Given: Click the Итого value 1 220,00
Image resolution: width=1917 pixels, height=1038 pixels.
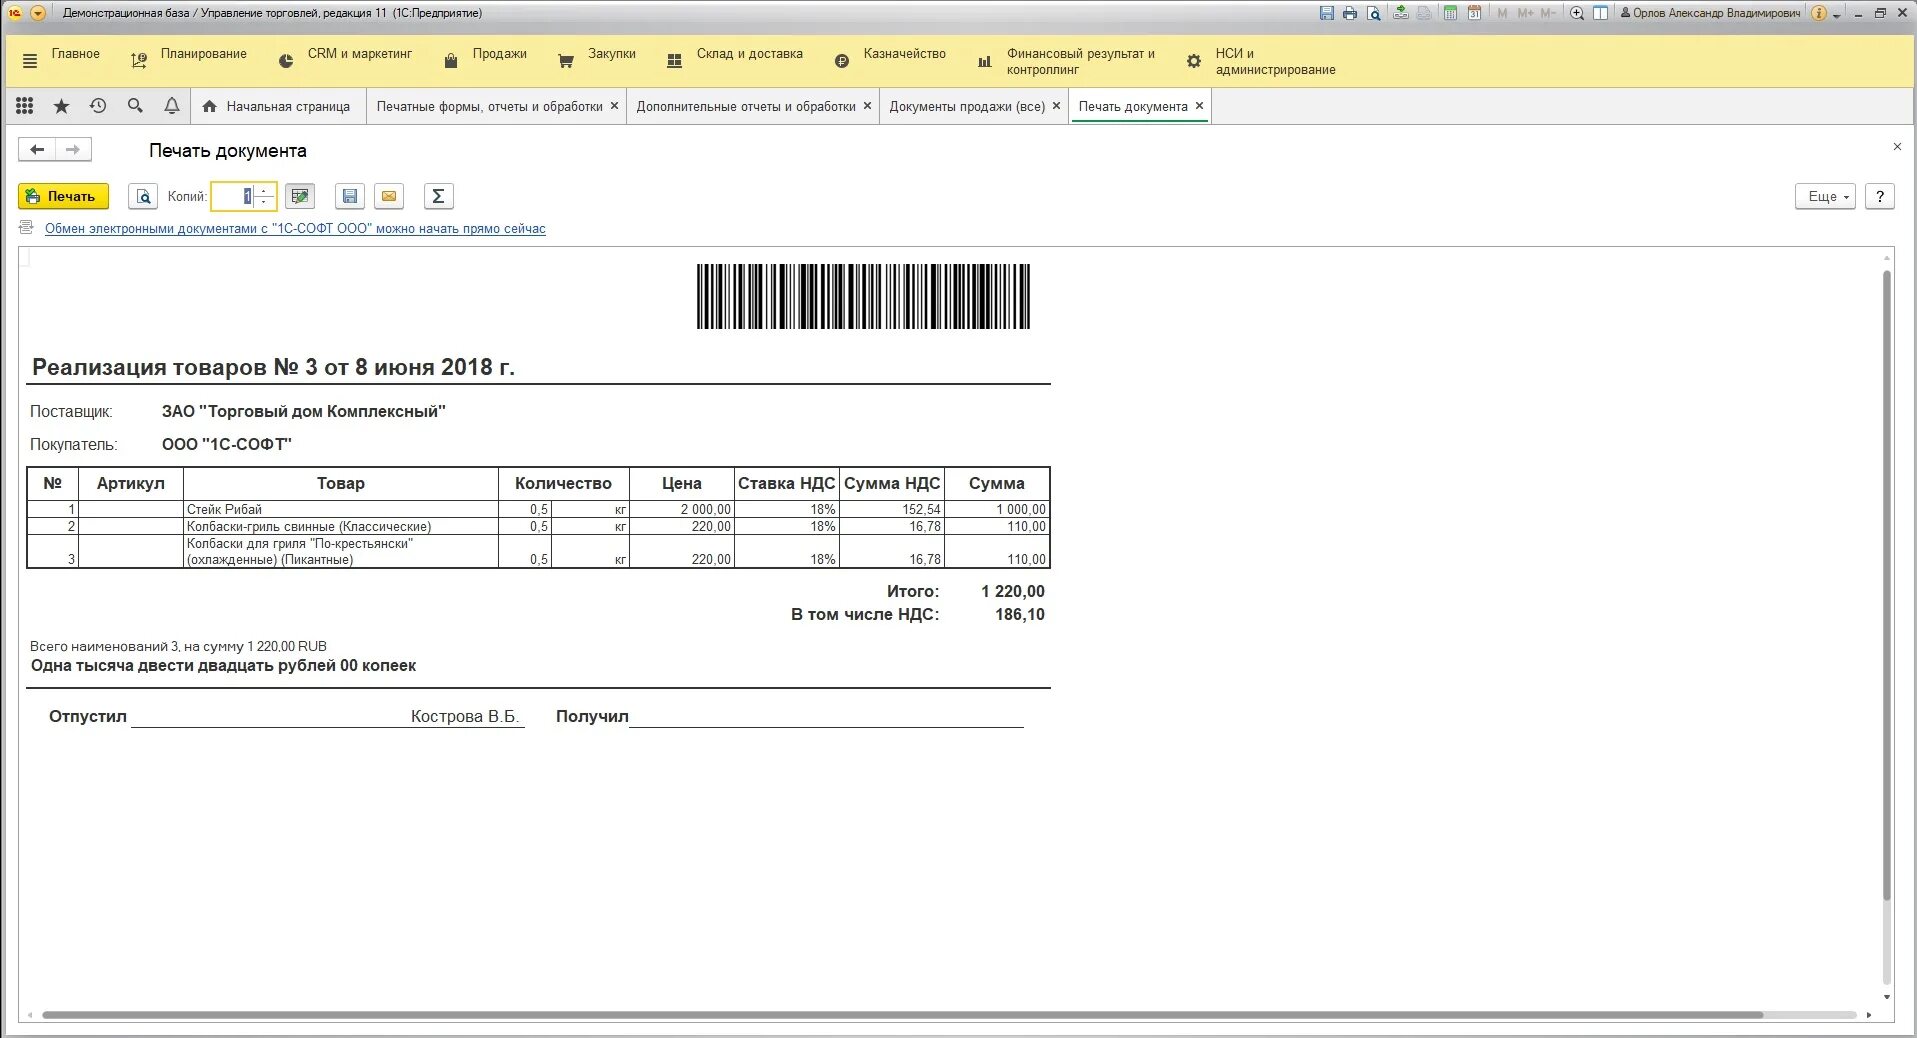Looking at the screenshot, I should tap(1012, 591).
